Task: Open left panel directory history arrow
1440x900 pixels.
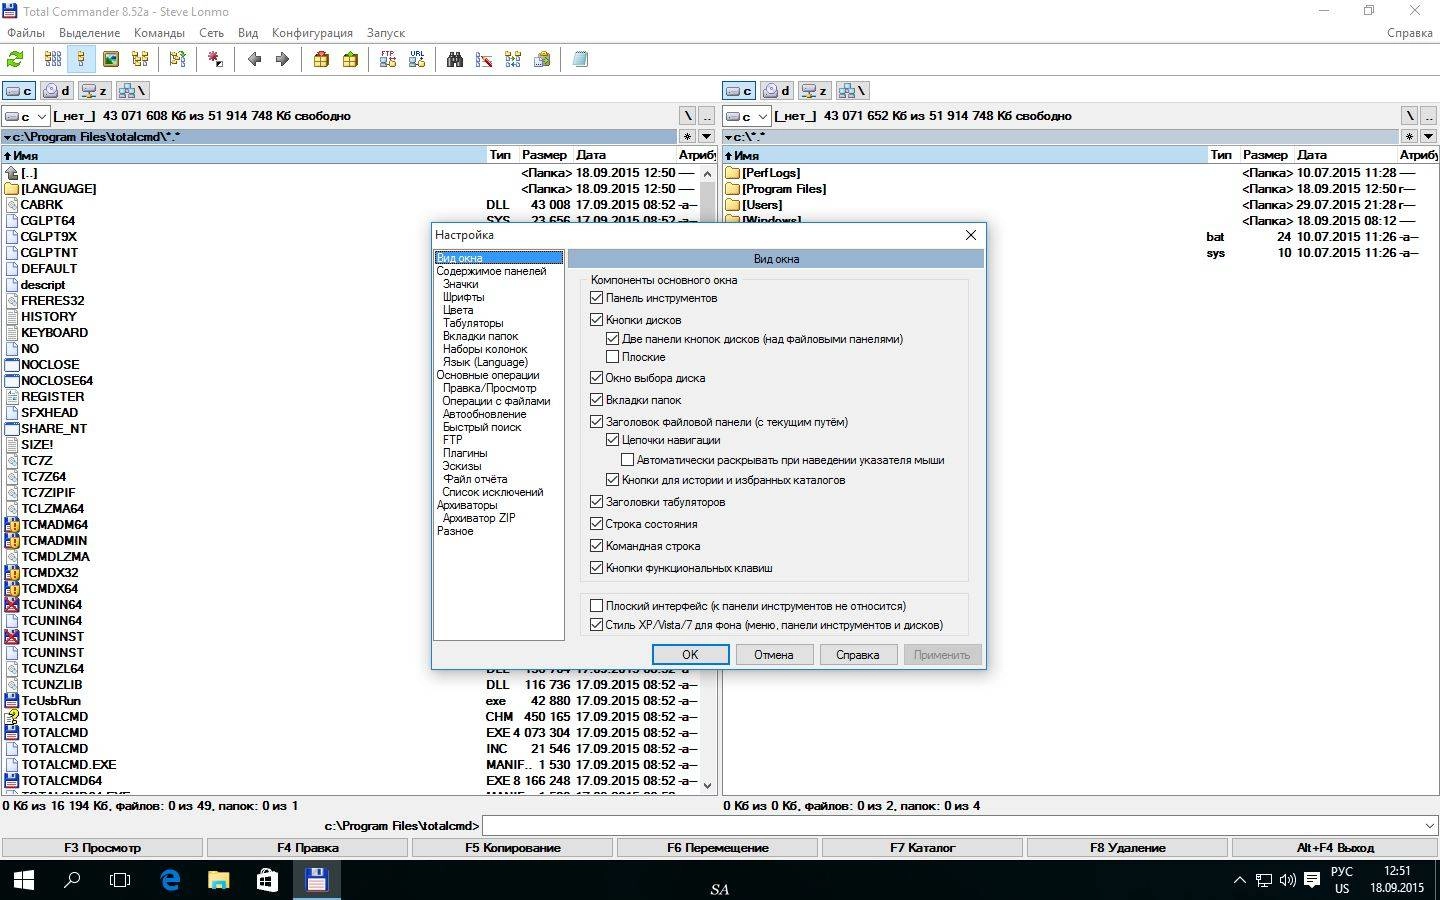Action: tap(706, 137)
